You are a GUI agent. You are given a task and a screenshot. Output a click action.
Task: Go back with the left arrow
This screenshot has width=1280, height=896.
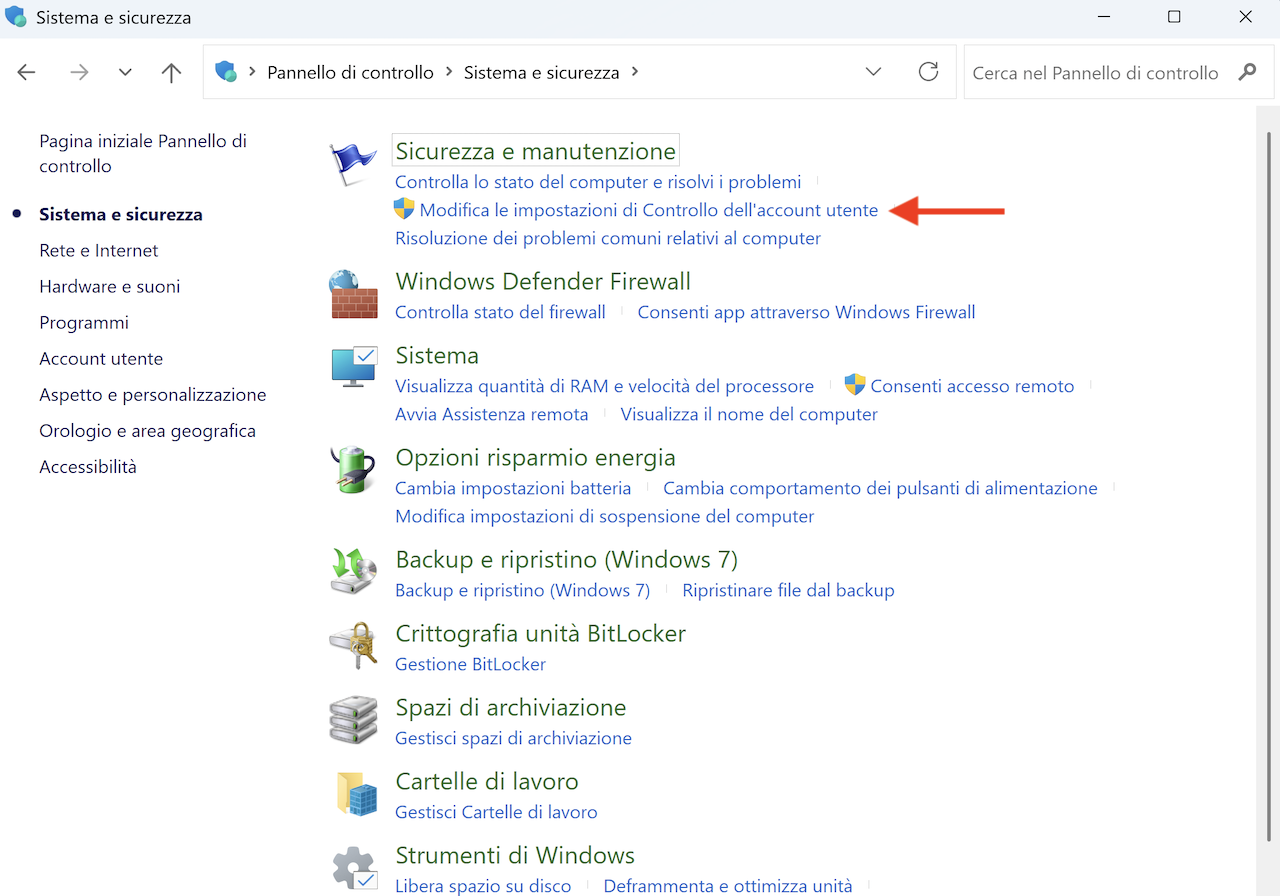coord(27,72)
